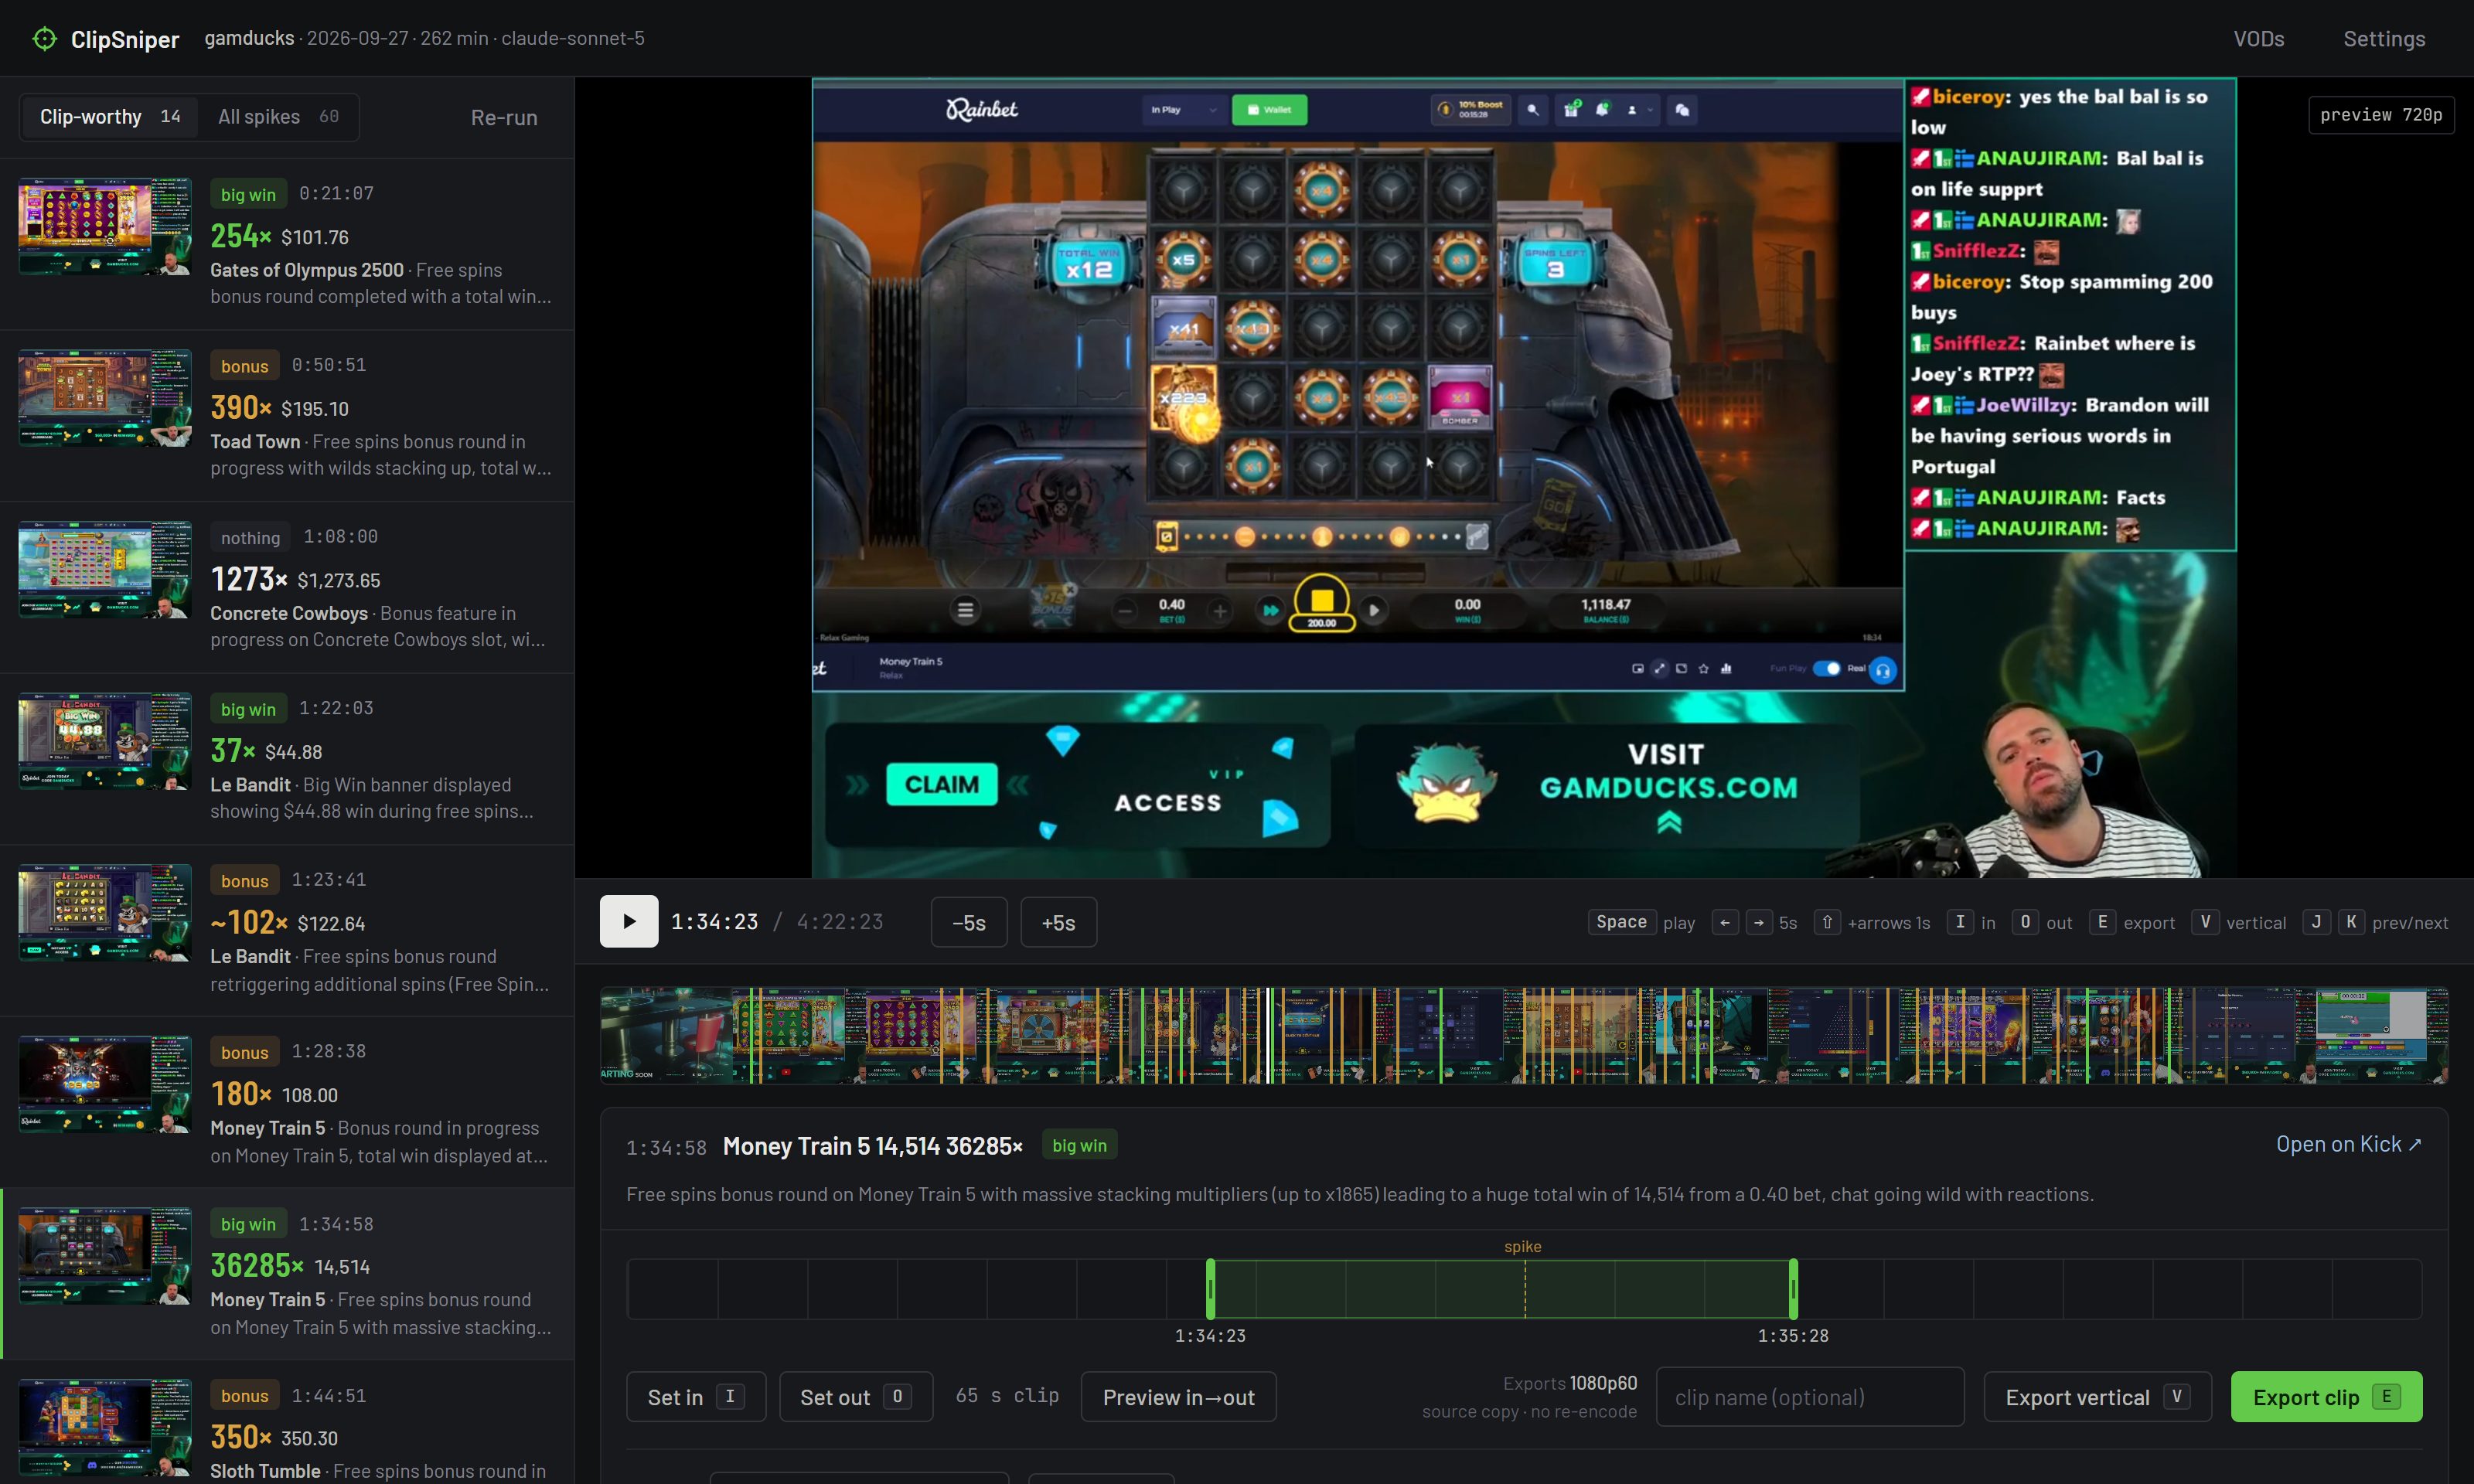This screenshot has width=2474, height=1484.
Task: Select the Sloth Tumble 350× thumbnail
Action: pyautogui.click(x=104, y=1428)
